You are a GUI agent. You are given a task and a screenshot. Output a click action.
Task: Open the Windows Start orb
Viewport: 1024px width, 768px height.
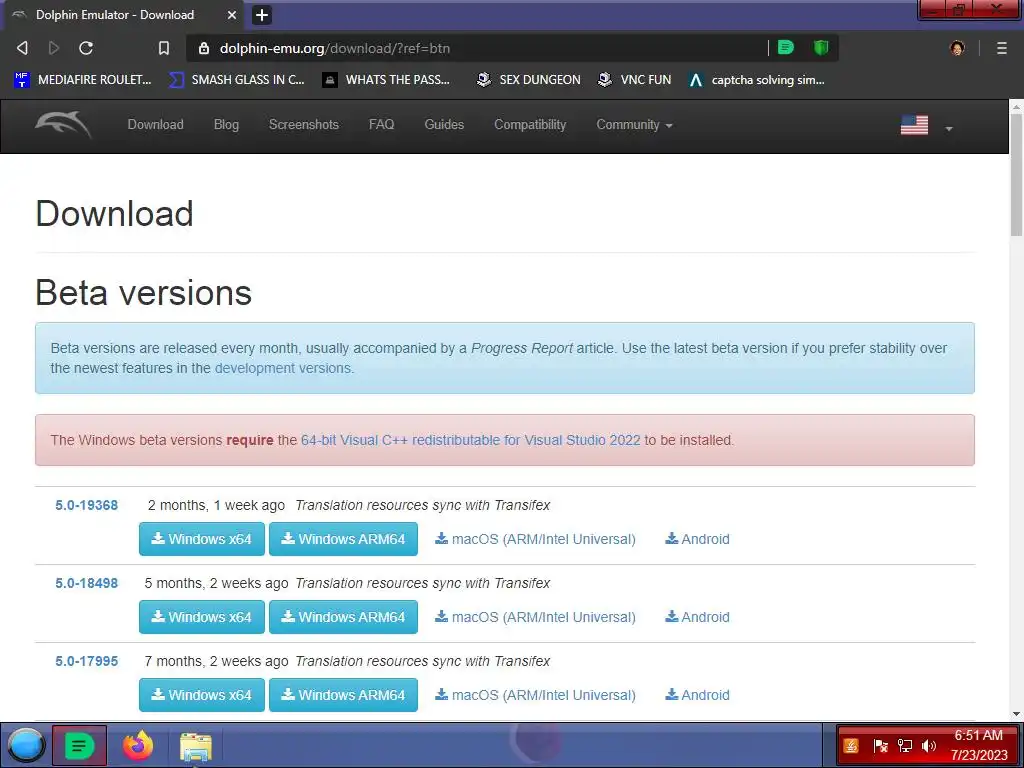[26, 745]
